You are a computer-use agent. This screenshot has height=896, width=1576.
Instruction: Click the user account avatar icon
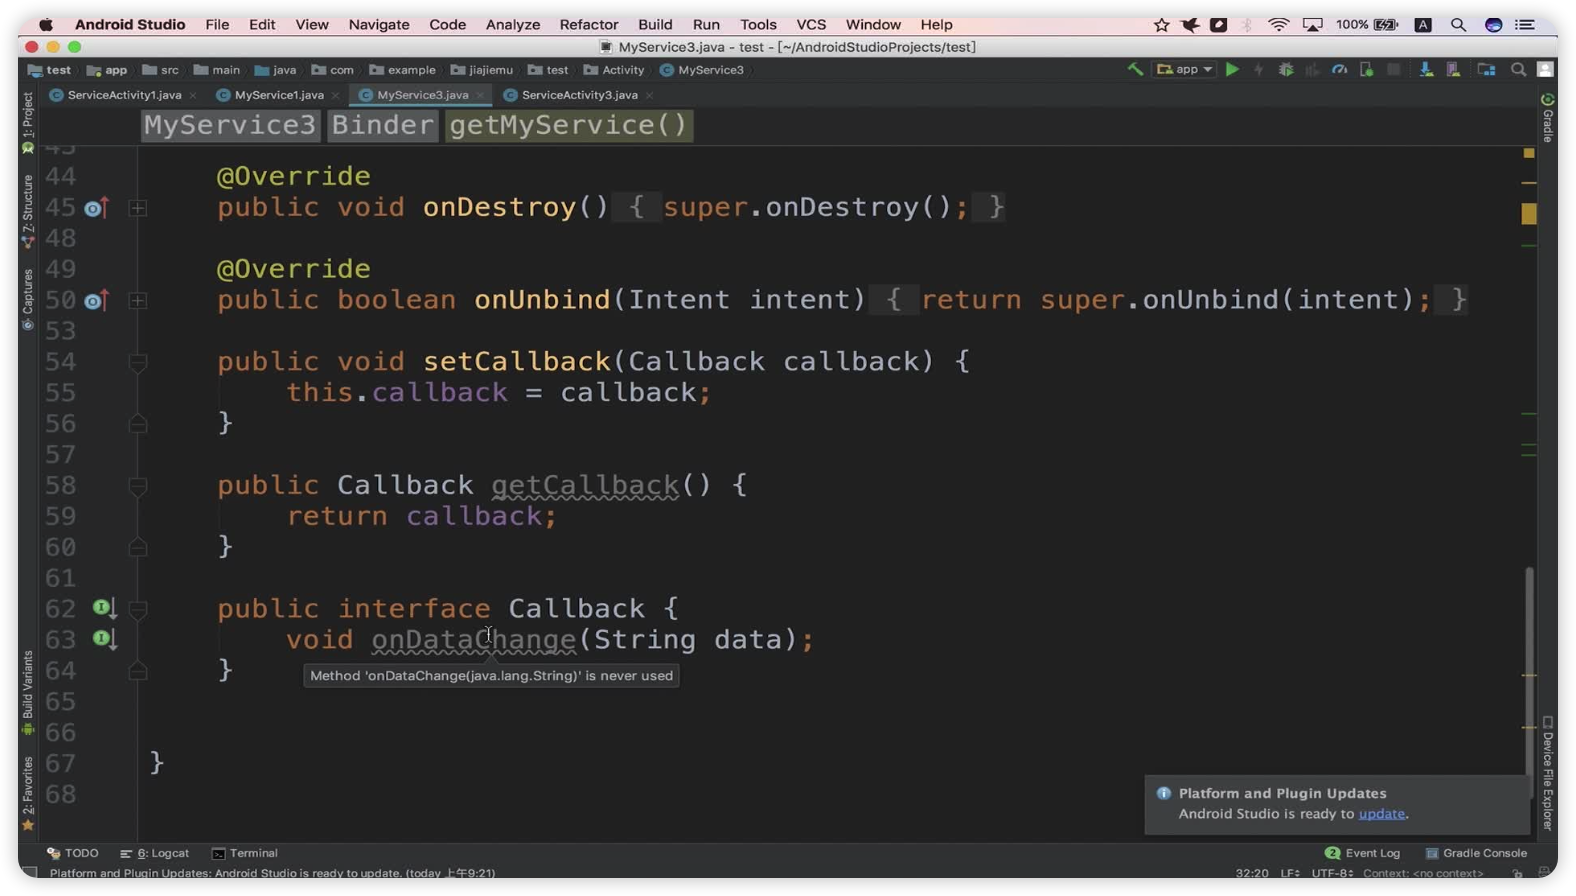(1545, 69)
